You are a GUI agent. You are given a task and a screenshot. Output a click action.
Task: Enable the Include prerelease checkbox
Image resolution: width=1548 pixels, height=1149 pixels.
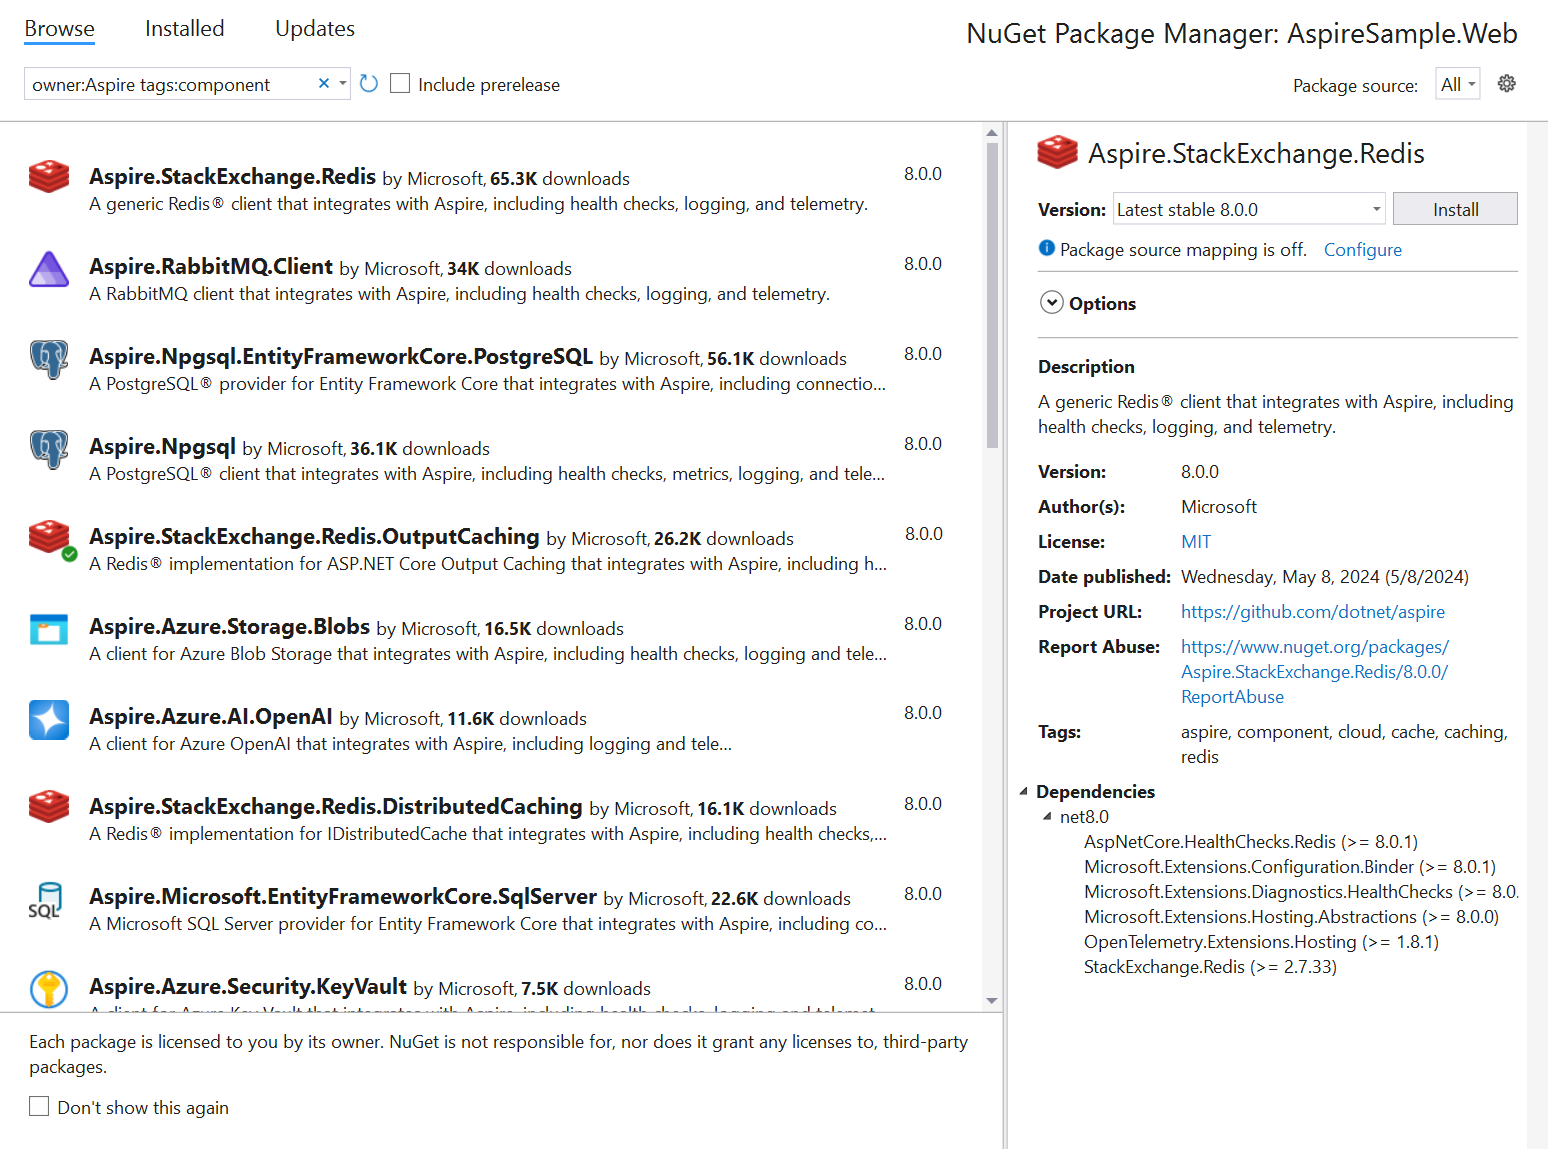pos(400,84)
